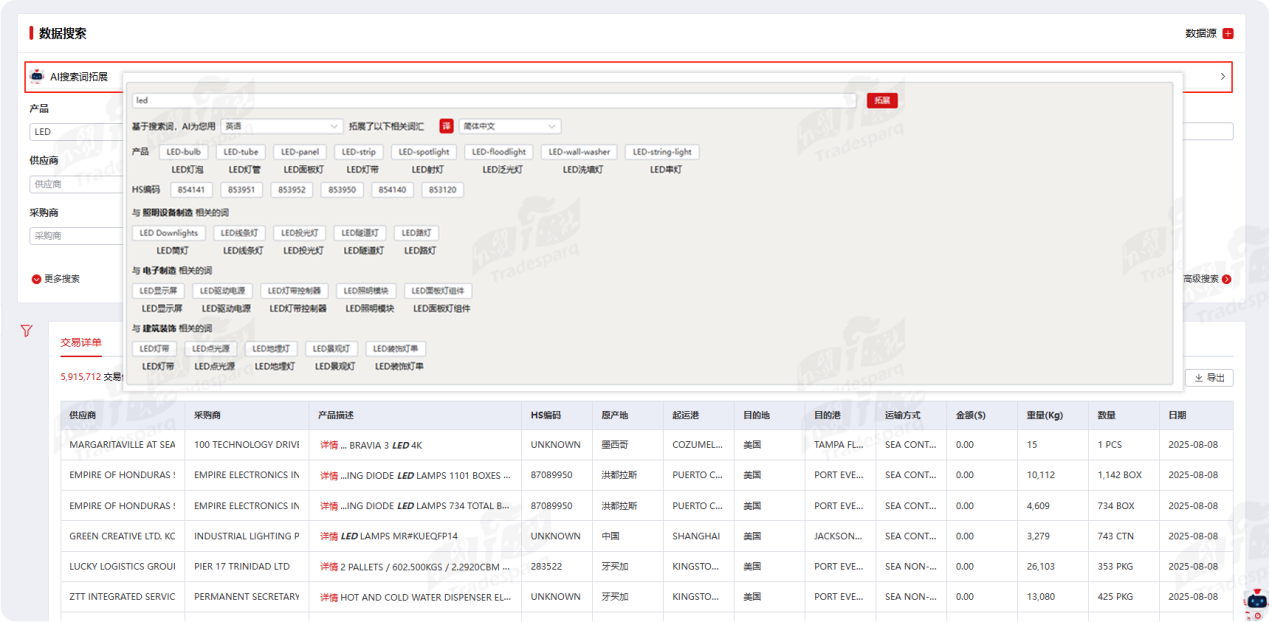Open the 简体中文 translation language dropdown
Image resolution: width=1269 pixels, height=622 pixels.
[509, 126]
